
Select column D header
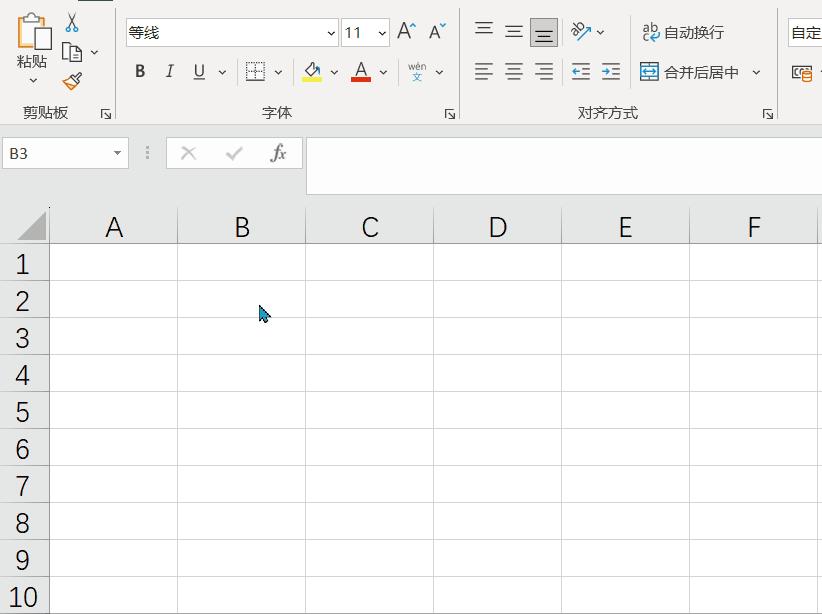click(497, 227)
